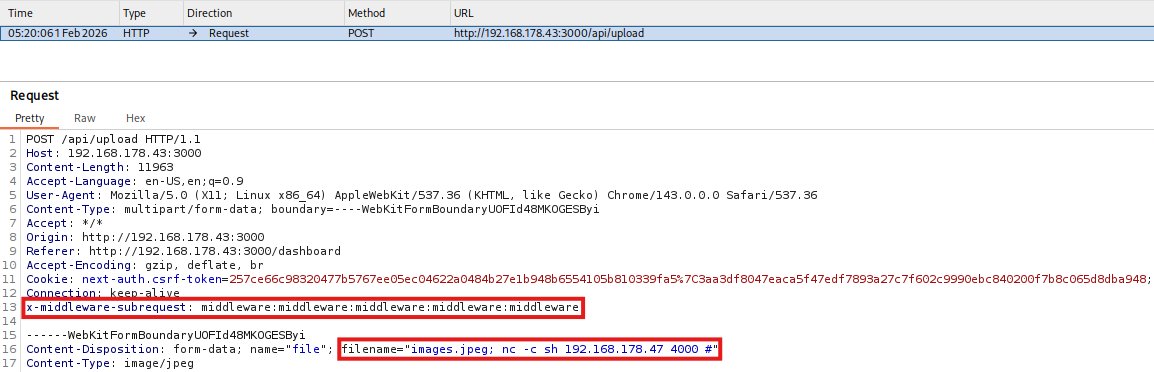Select the POST /api/upload request row
1154x372 pixels.
click(x=577, y=33)
